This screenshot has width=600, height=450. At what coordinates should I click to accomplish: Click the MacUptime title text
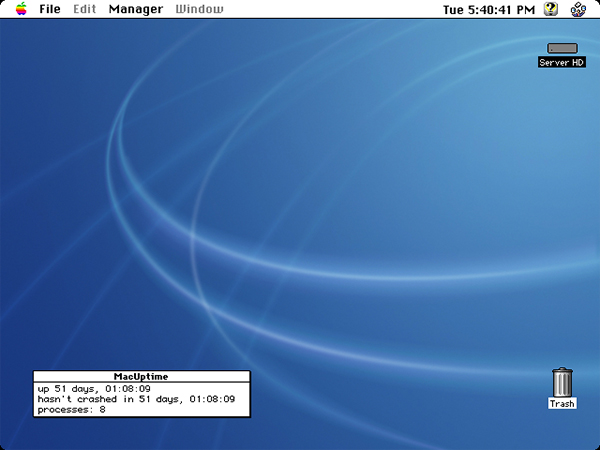tap(141, 376)
